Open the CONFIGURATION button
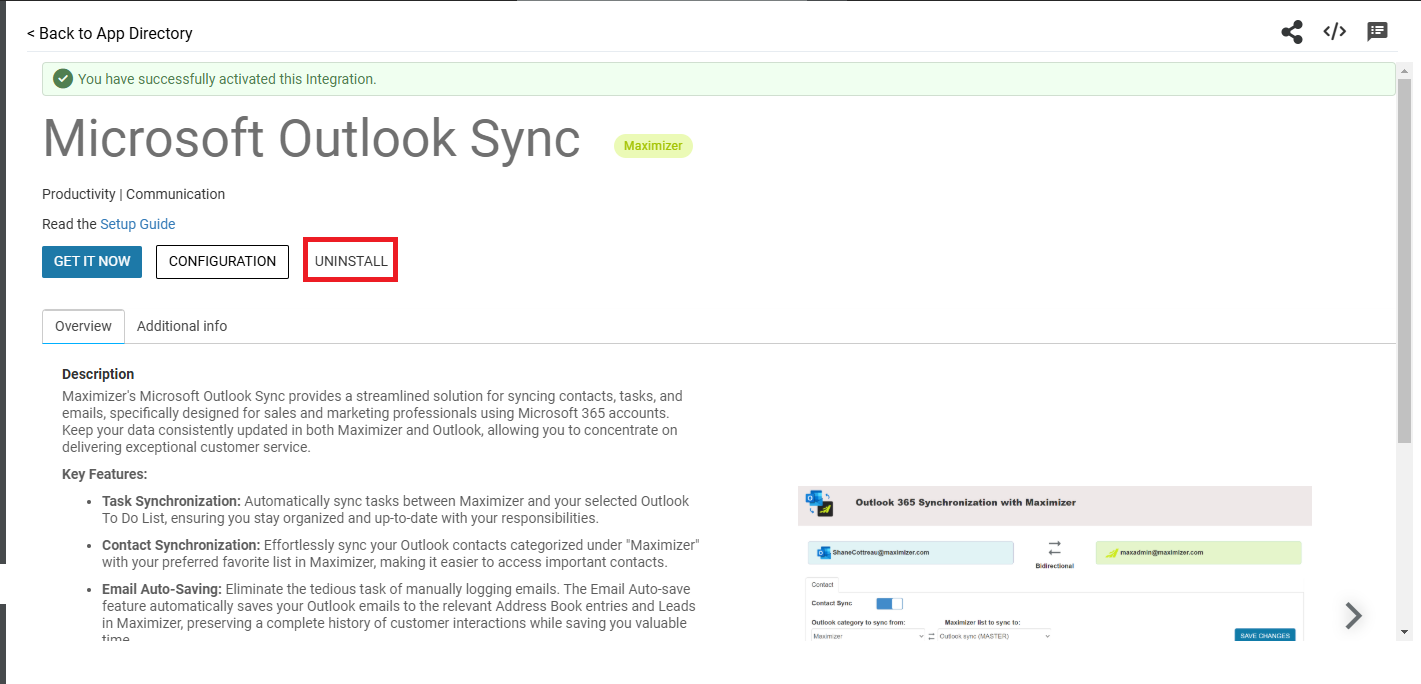This screenshot has height=684, width=1421. [x=222, y=261]
